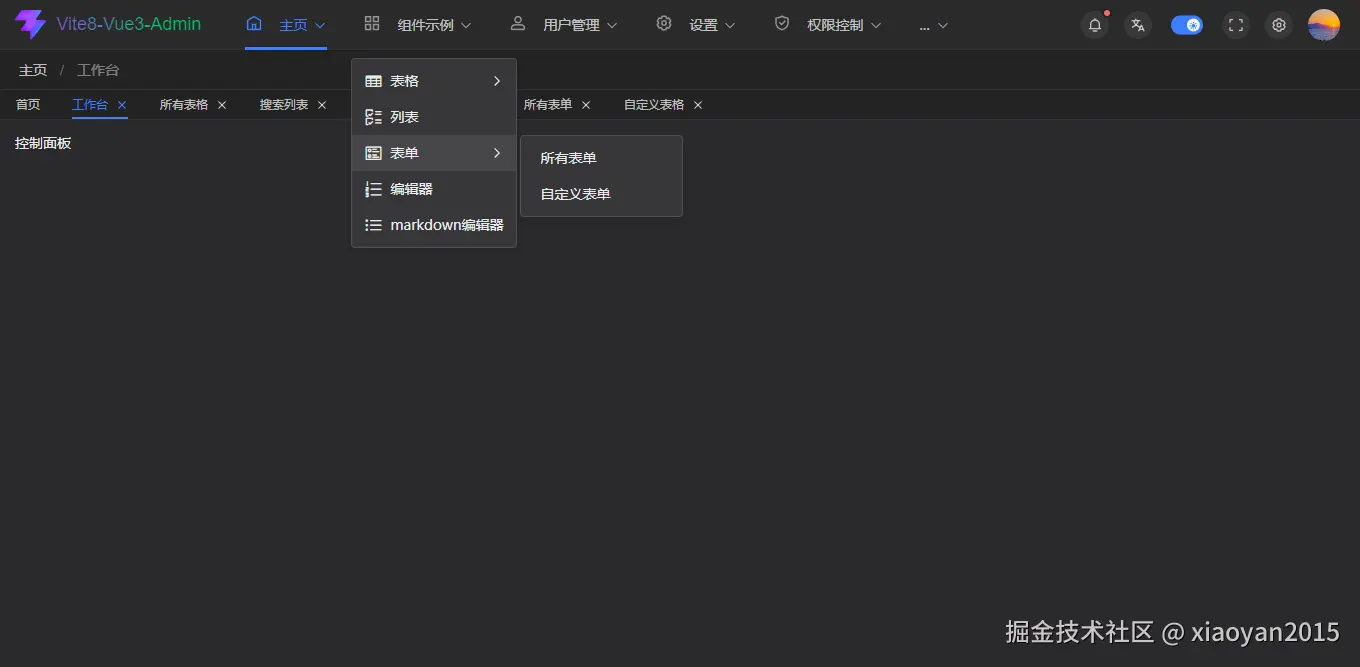Click the user avatar image
Image resolution: width=1360 pixels, height=667 pixels.
click(1324, 25)
